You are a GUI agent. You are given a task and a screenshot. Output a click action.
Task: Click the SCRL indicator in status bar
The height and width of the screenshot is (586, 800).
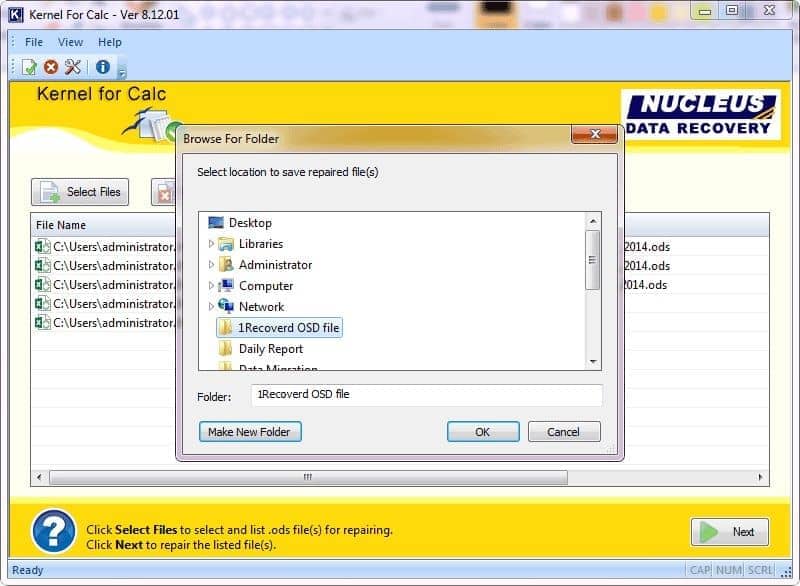coord(761,570)
